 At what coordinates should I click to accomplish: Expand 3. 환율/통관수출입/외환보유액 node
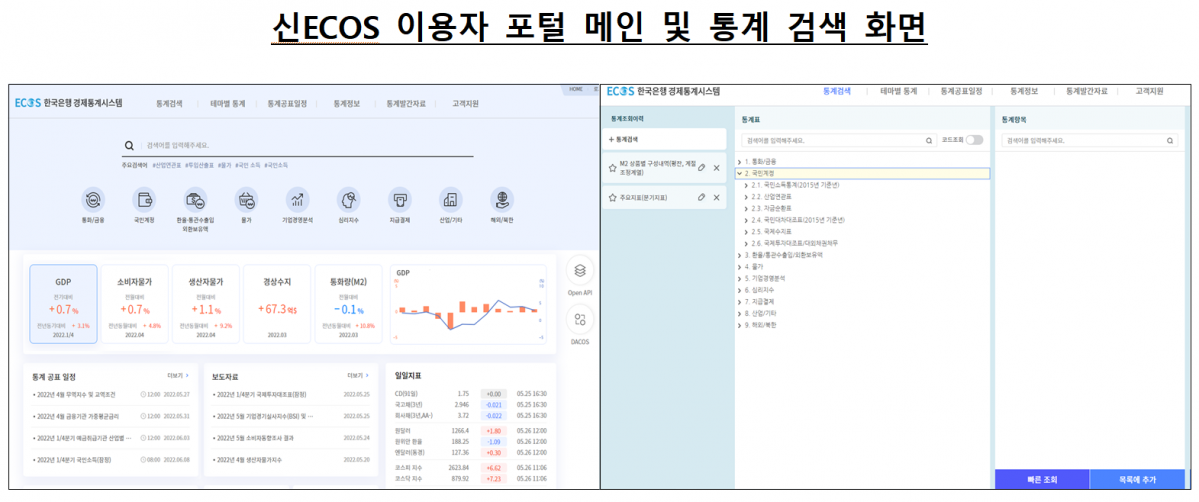click(739, 255)
